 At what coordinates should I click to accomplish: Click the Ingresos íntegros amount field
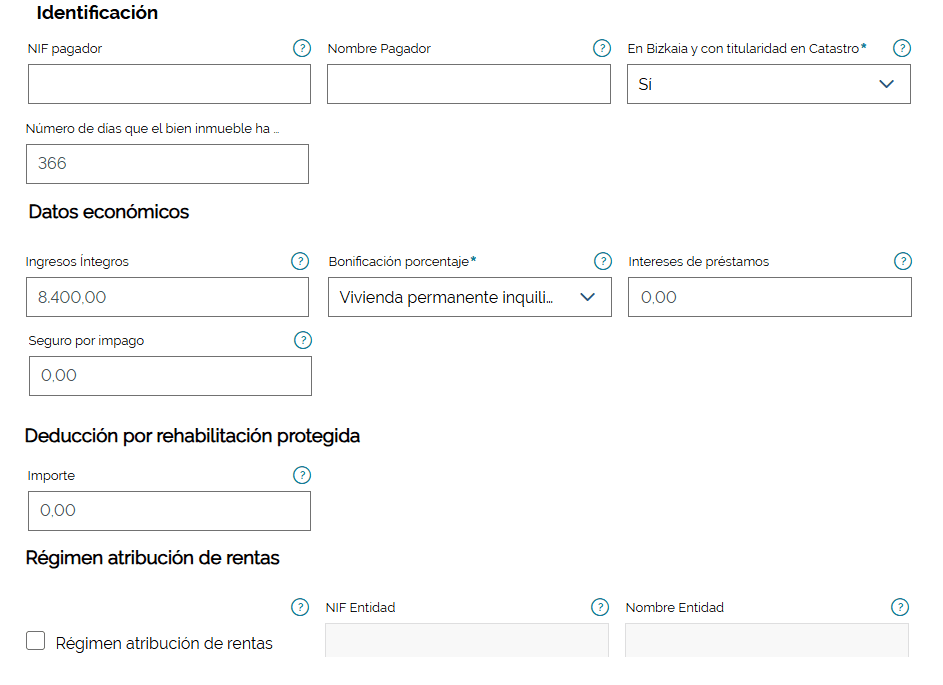point(167,297)
